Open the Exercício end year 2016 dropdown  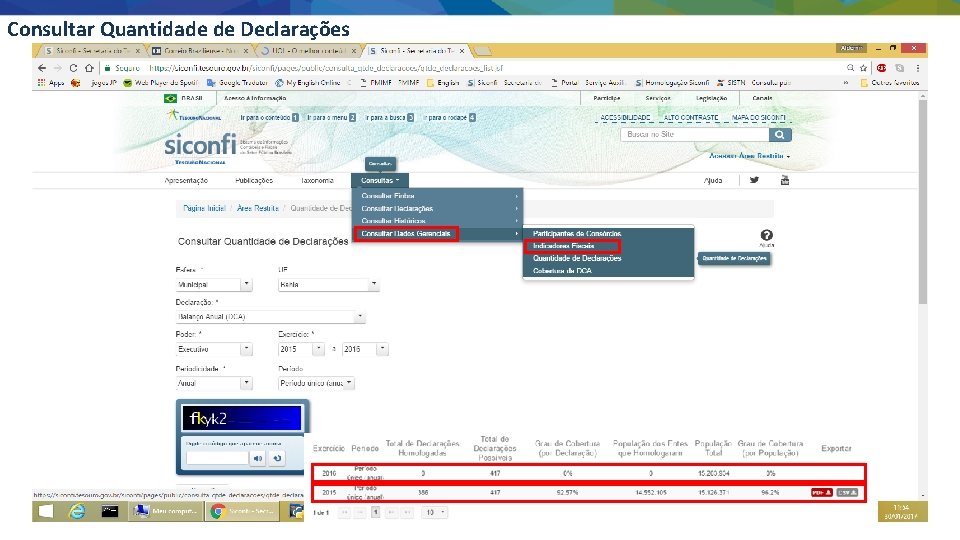coord(365,349)
